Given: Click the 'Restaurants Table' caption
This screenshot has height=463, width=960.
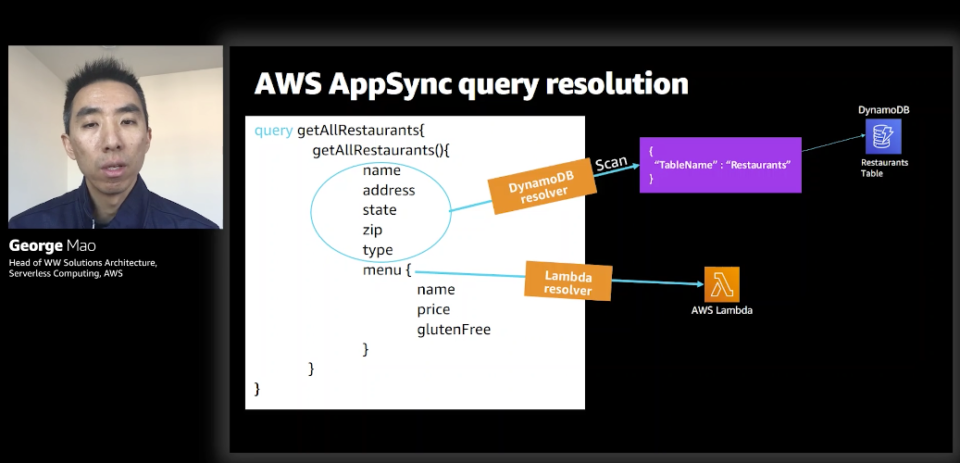Looking at the screenshot, I should (x=885, y=168).
